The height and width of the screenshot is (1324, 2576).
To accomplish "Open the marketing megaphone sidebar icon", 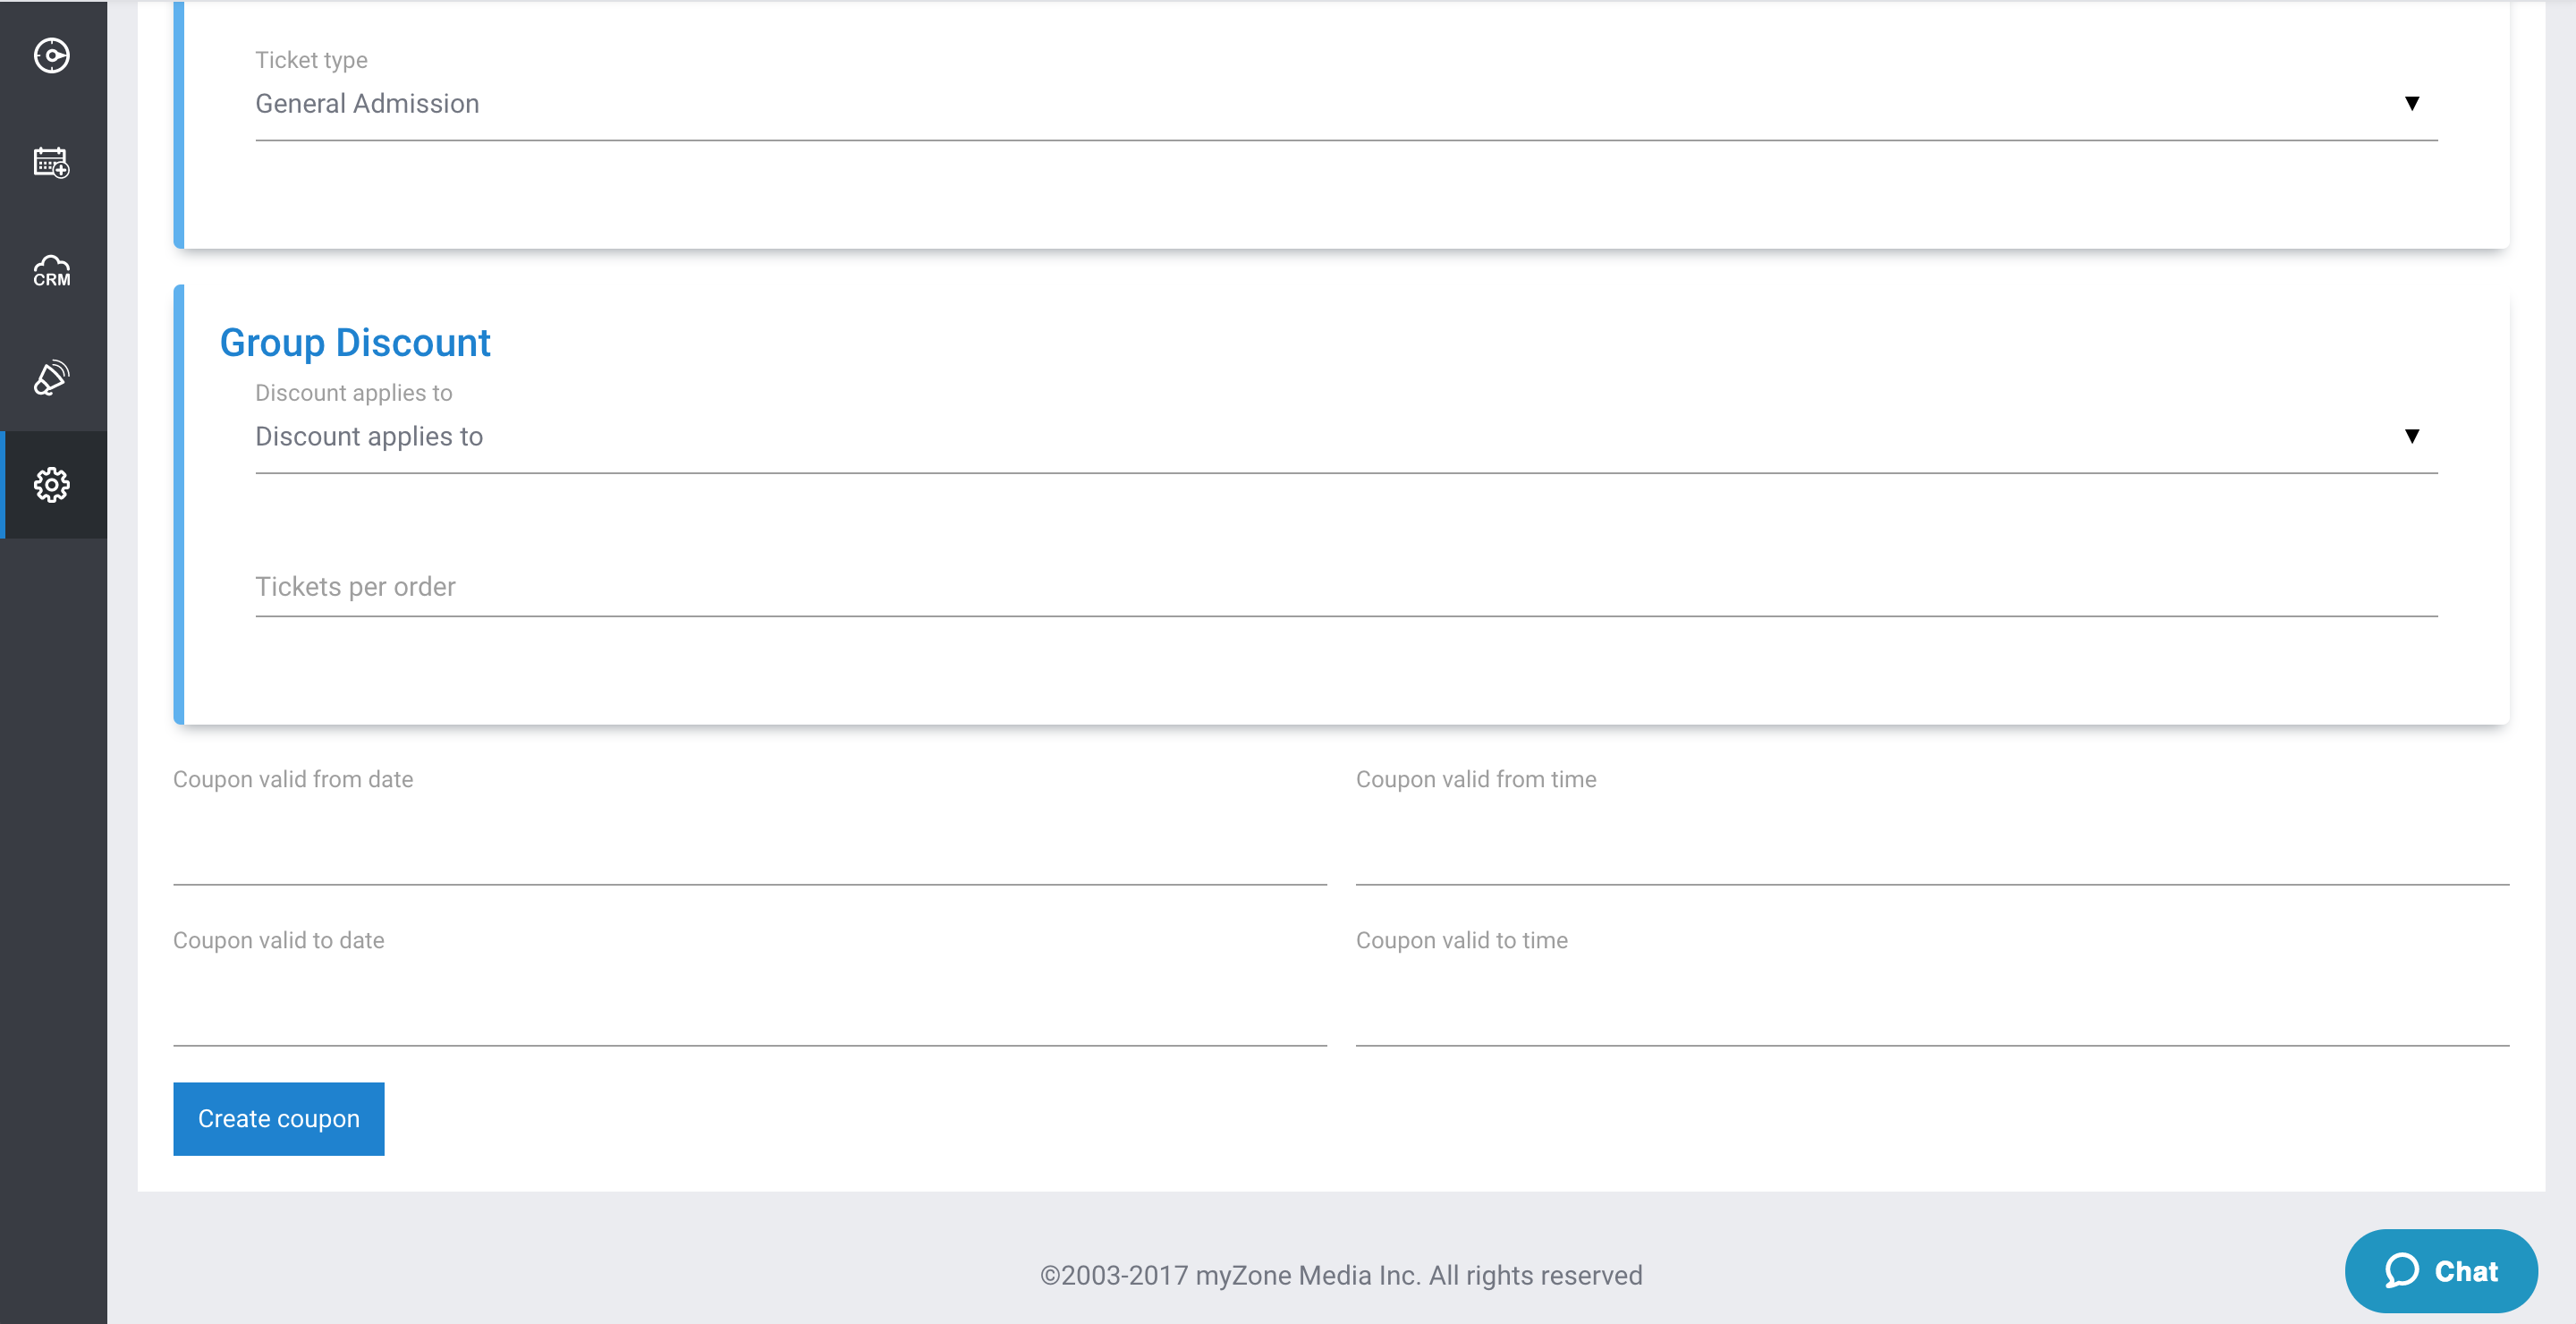I will pos(52,378).
